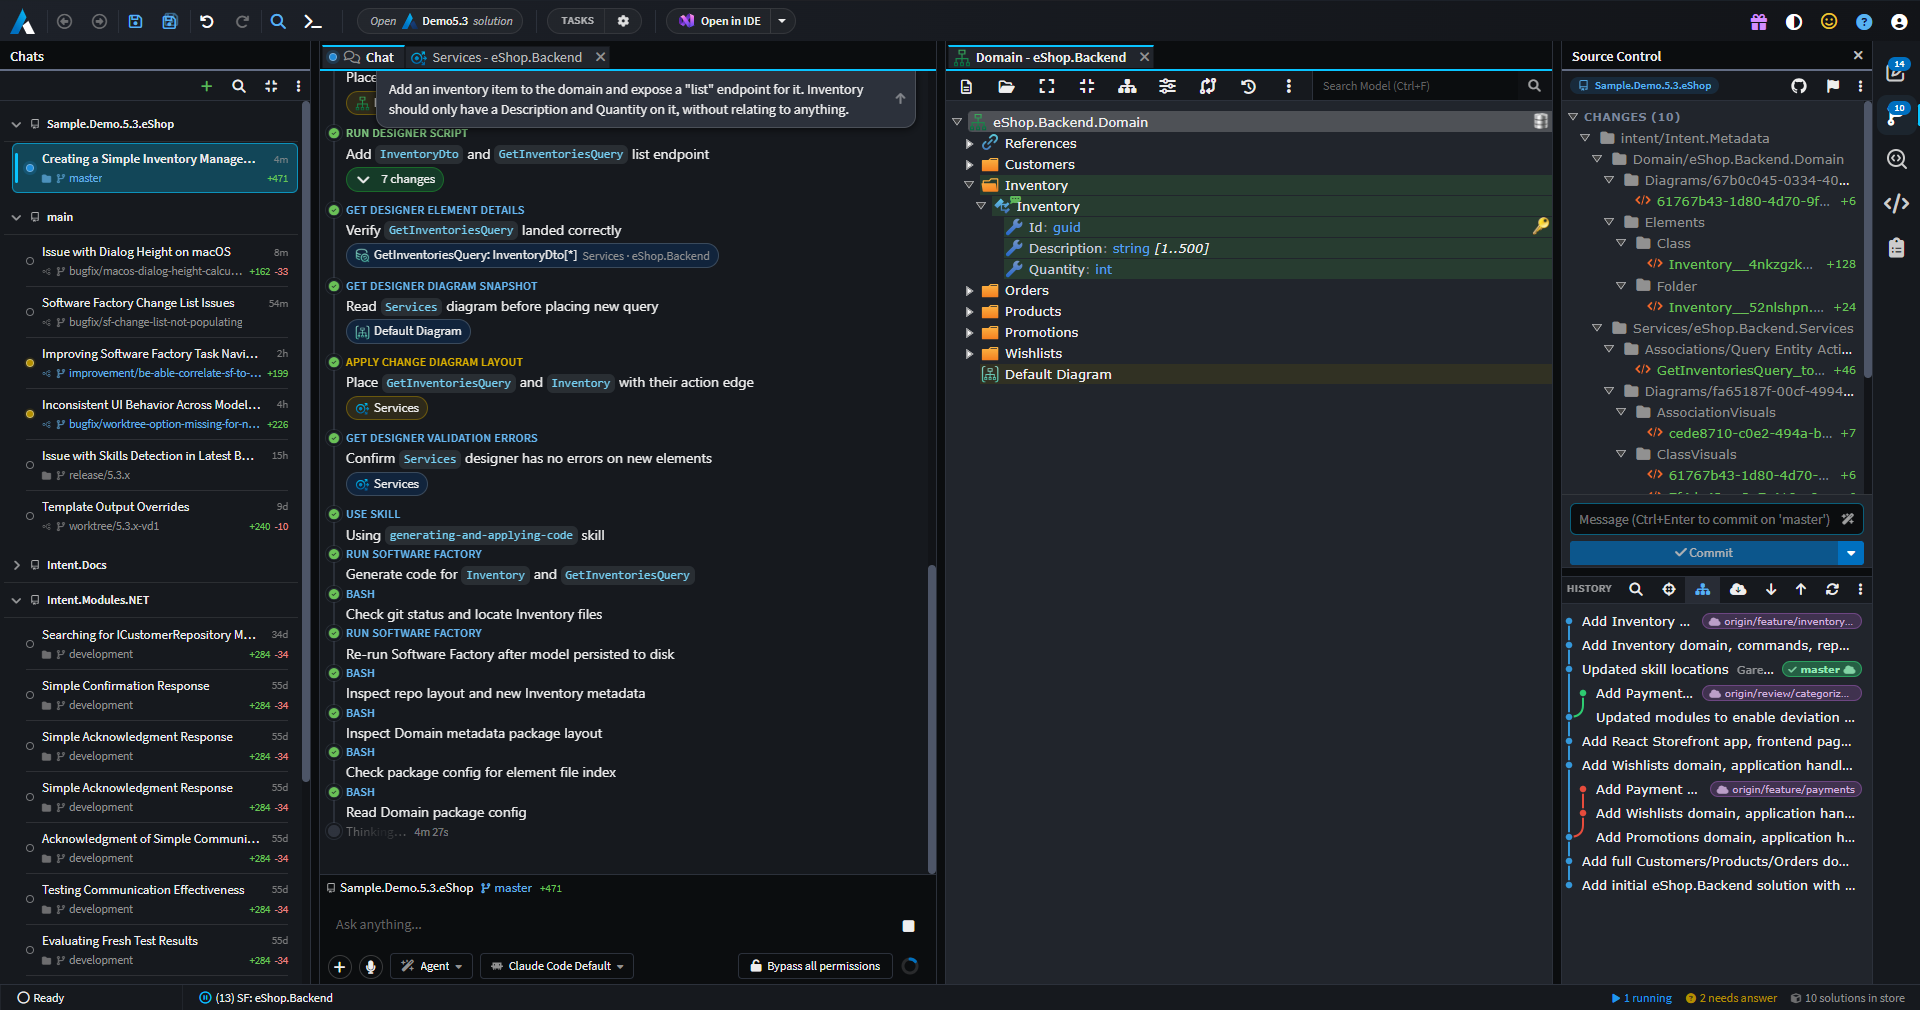Open the Open in IDE dropdown arrow
The width and height of the screenshot is (1920, 1010).
[x=782, y=21]
